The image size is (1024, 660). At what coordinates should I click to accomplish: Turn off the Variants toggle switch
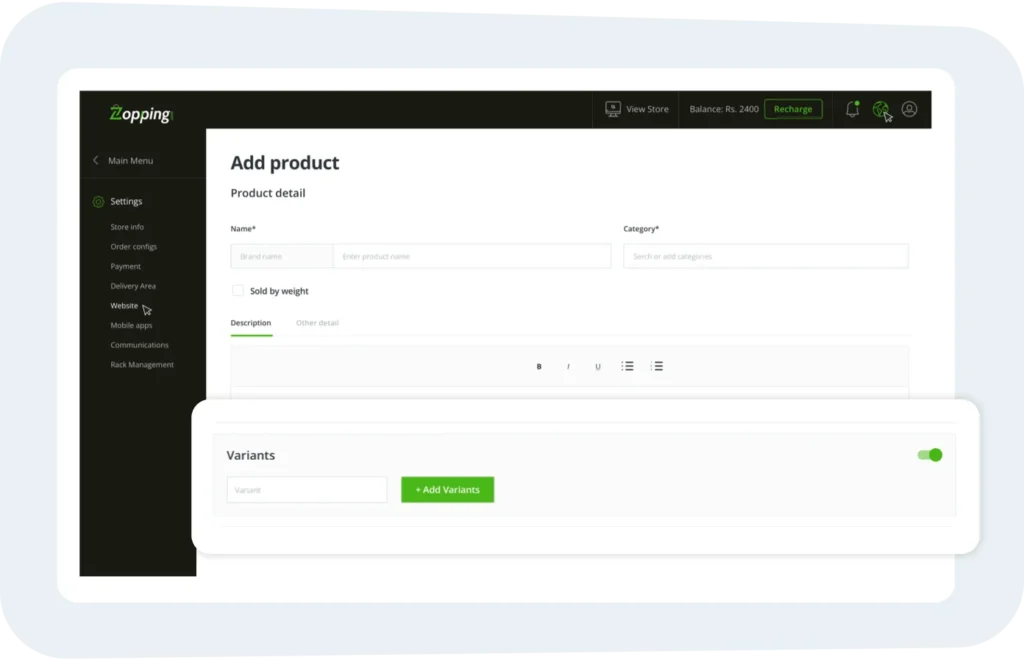929,455
